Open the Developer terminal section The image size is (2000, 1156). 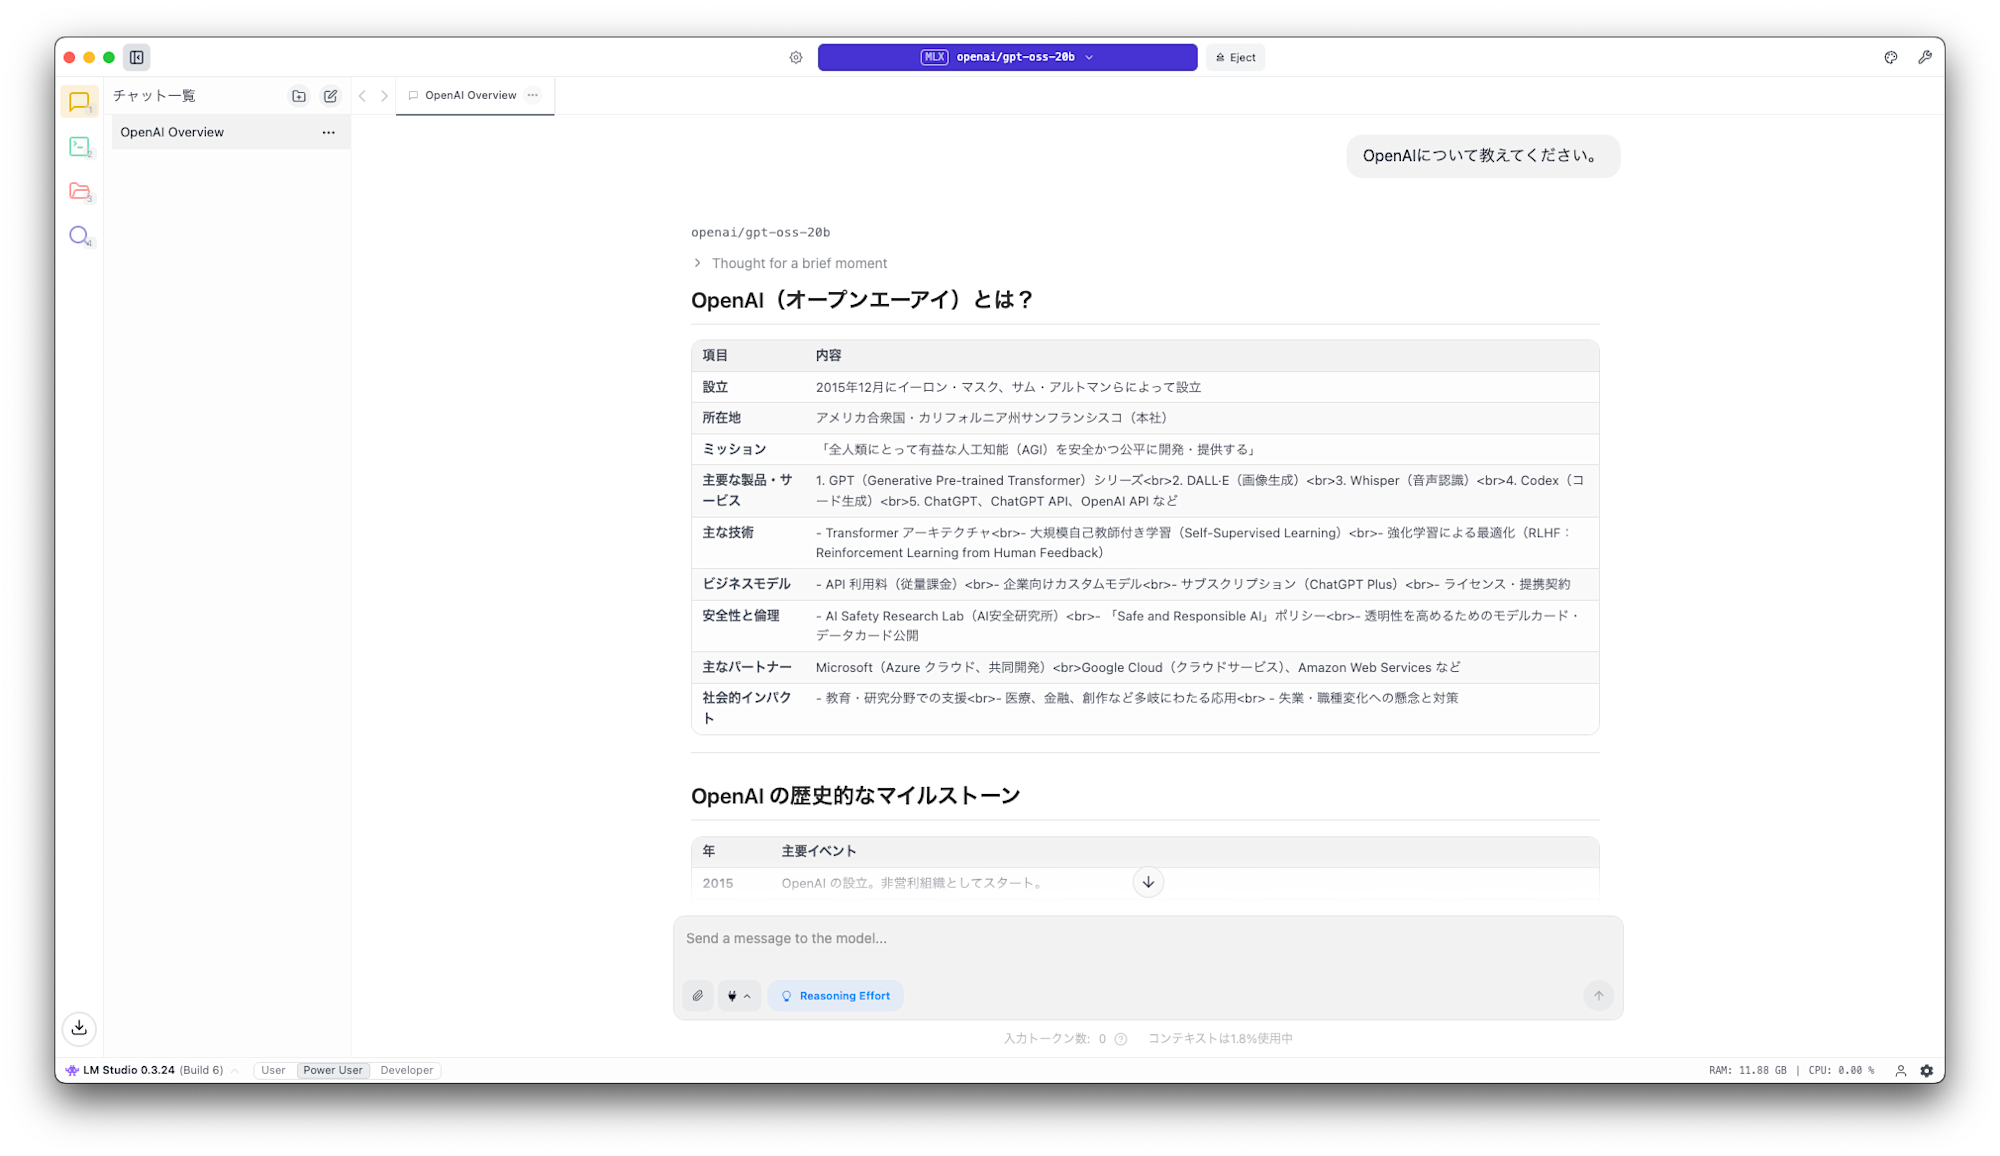click(x=79, y=147)
